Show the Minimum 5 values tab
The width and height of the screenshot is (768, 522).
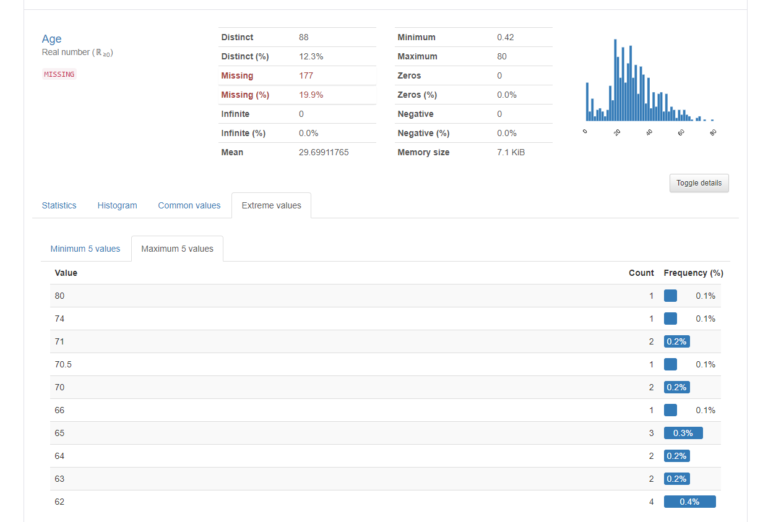click(x=85, y=249)
